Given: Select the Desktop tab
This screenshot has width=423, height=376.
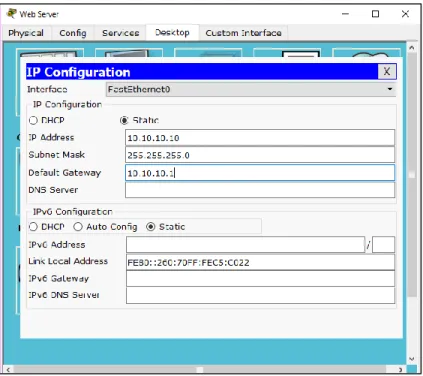Looking at the screenshot, I should [172, 33].
